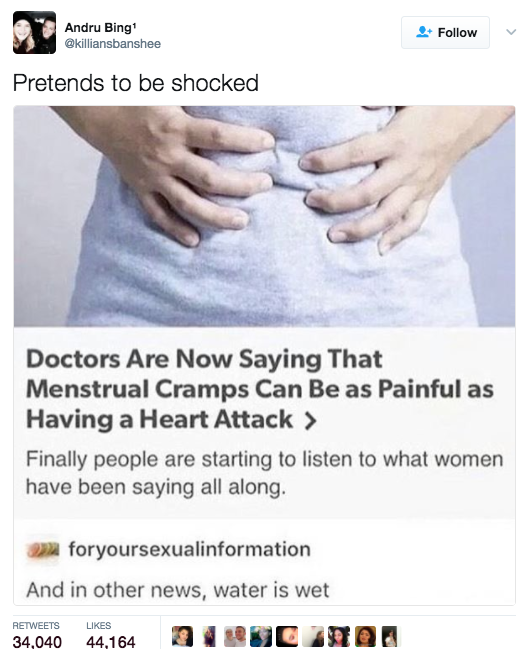Image resolution: width=526 pixels, height=649 pixels.
Task: Open the tweet options chevron dropdown
Action: click(511, 32)
